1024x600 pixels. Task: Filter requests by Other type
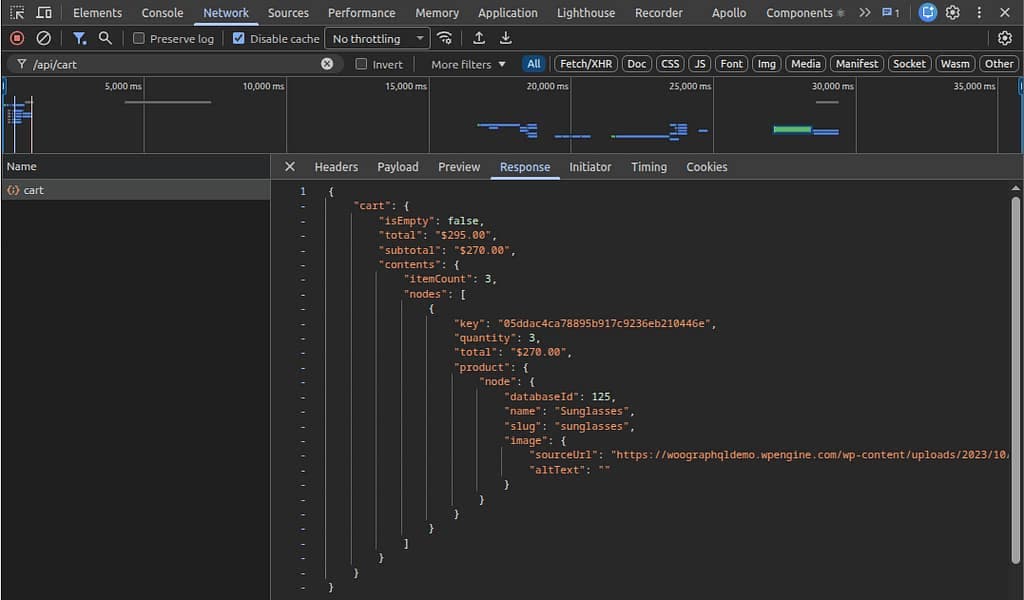[999, 64]
